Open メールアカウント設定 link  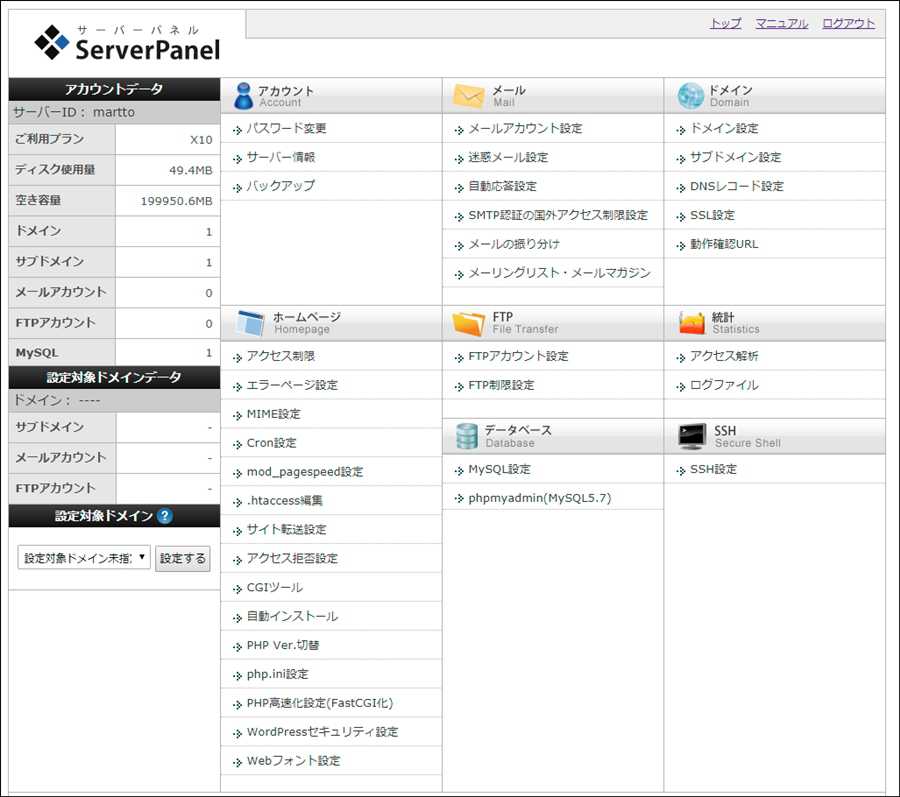pos(525,129)
